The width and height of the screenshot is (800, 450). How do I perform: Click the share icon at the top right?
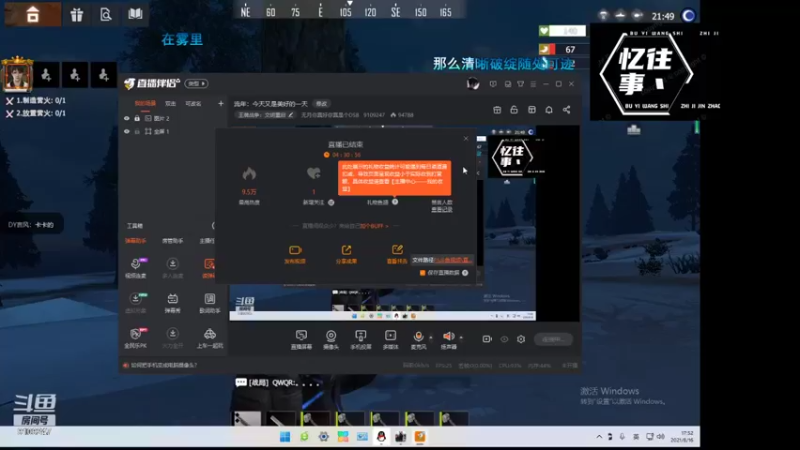[x=566, y=110]
